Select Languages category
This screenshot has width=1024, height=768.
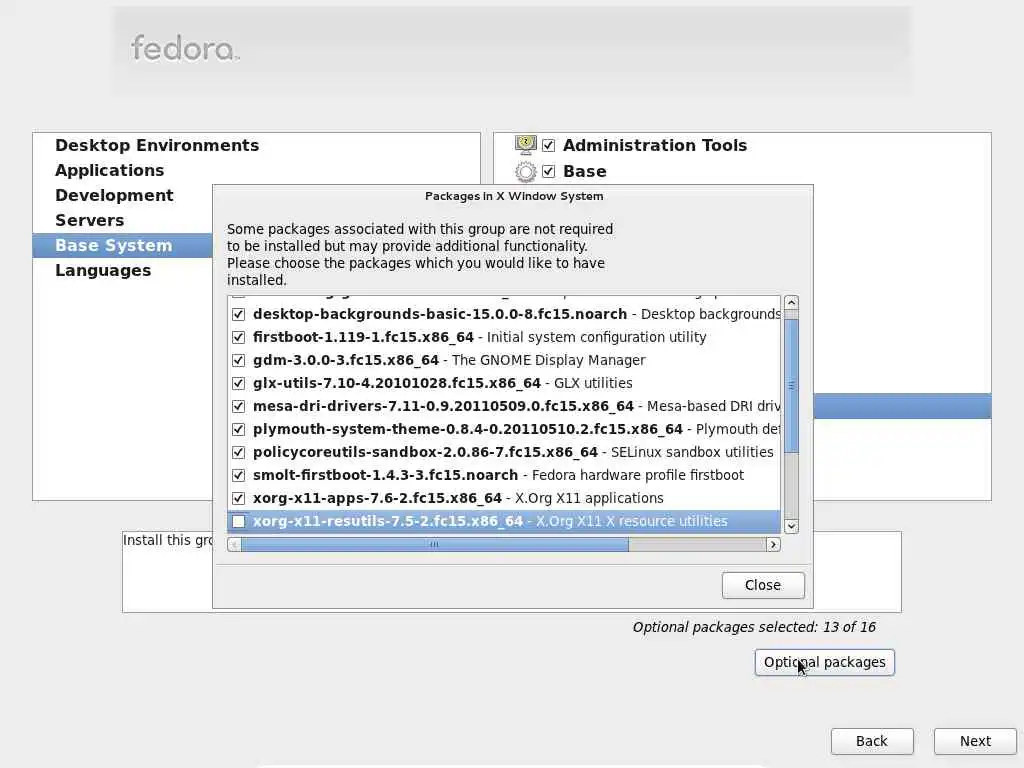[103, 270]
